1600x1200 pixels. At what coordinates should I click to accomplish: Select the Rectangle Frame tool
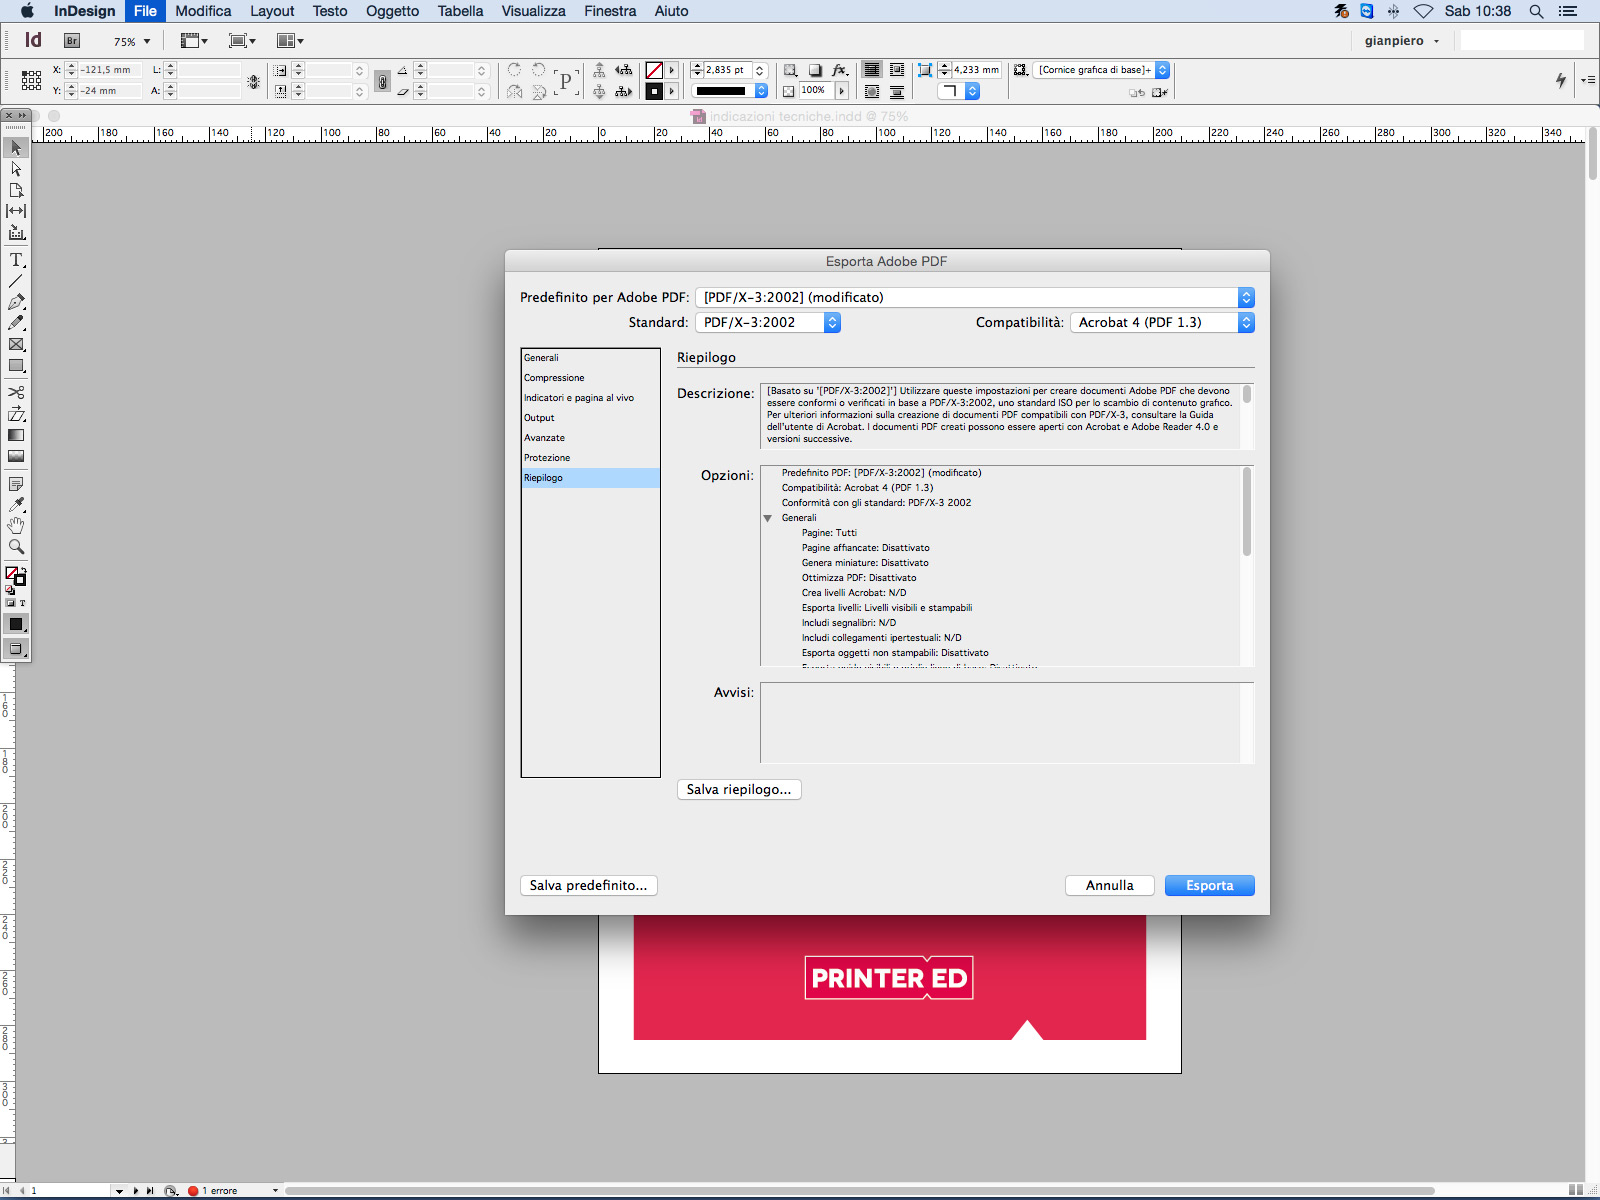pyautogui.click(x=16, y=344)
